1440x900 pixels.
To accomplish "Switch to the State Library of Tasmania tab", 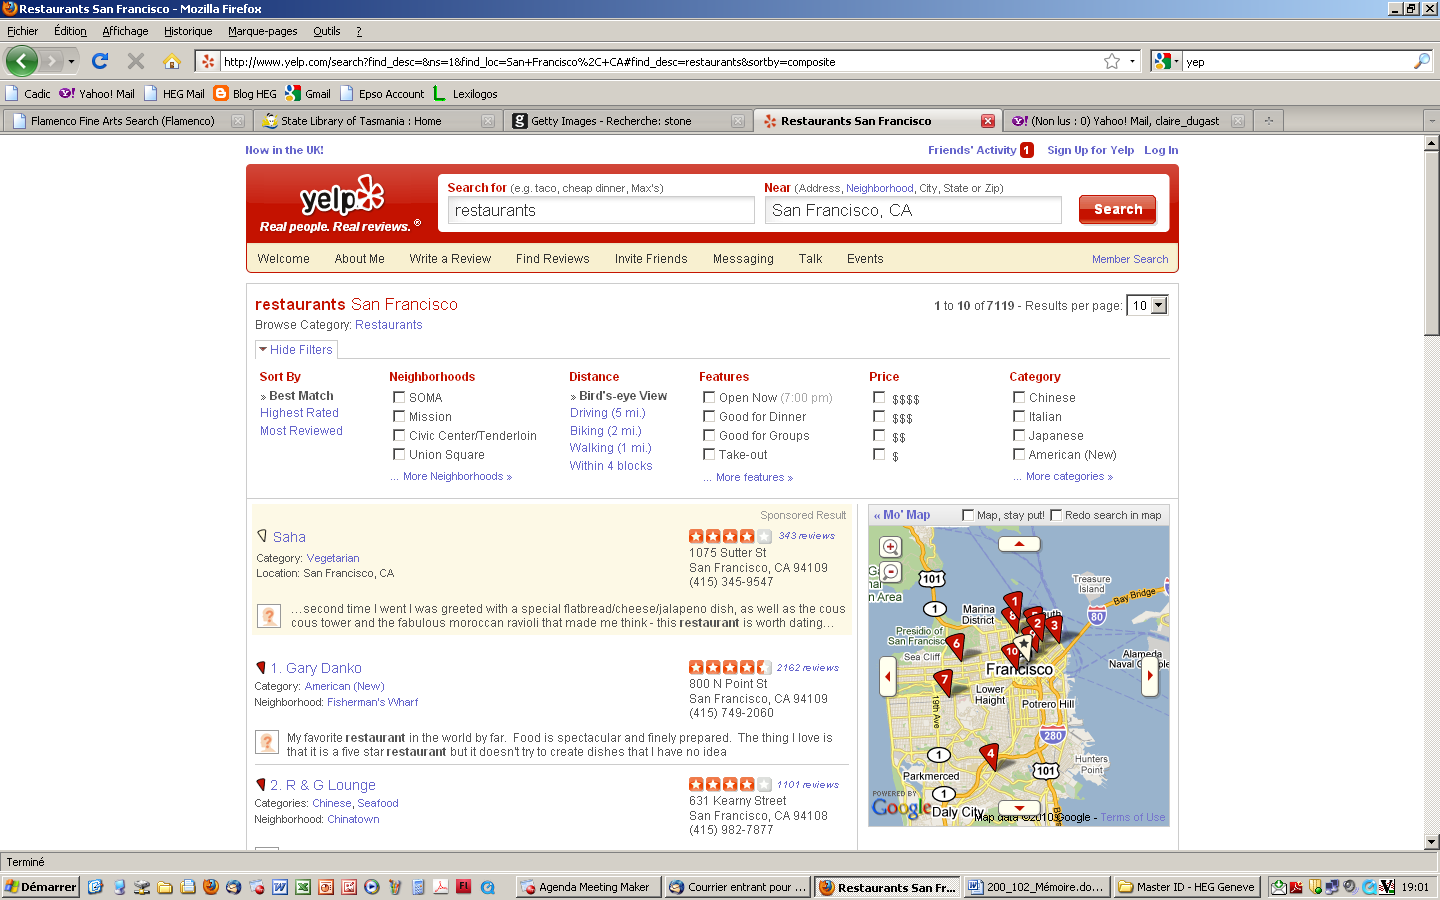I will 377,121.
